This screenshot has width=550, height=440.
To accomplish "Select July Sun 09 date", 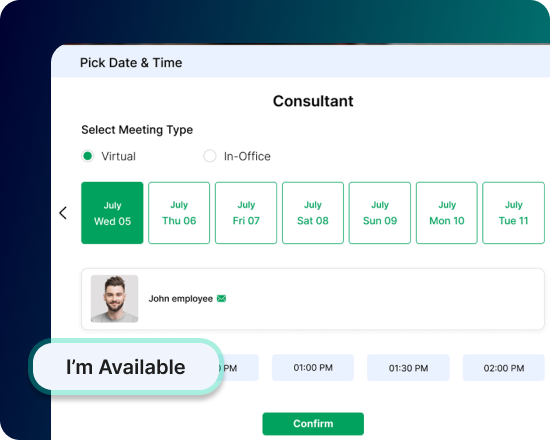I will (380, 213).
